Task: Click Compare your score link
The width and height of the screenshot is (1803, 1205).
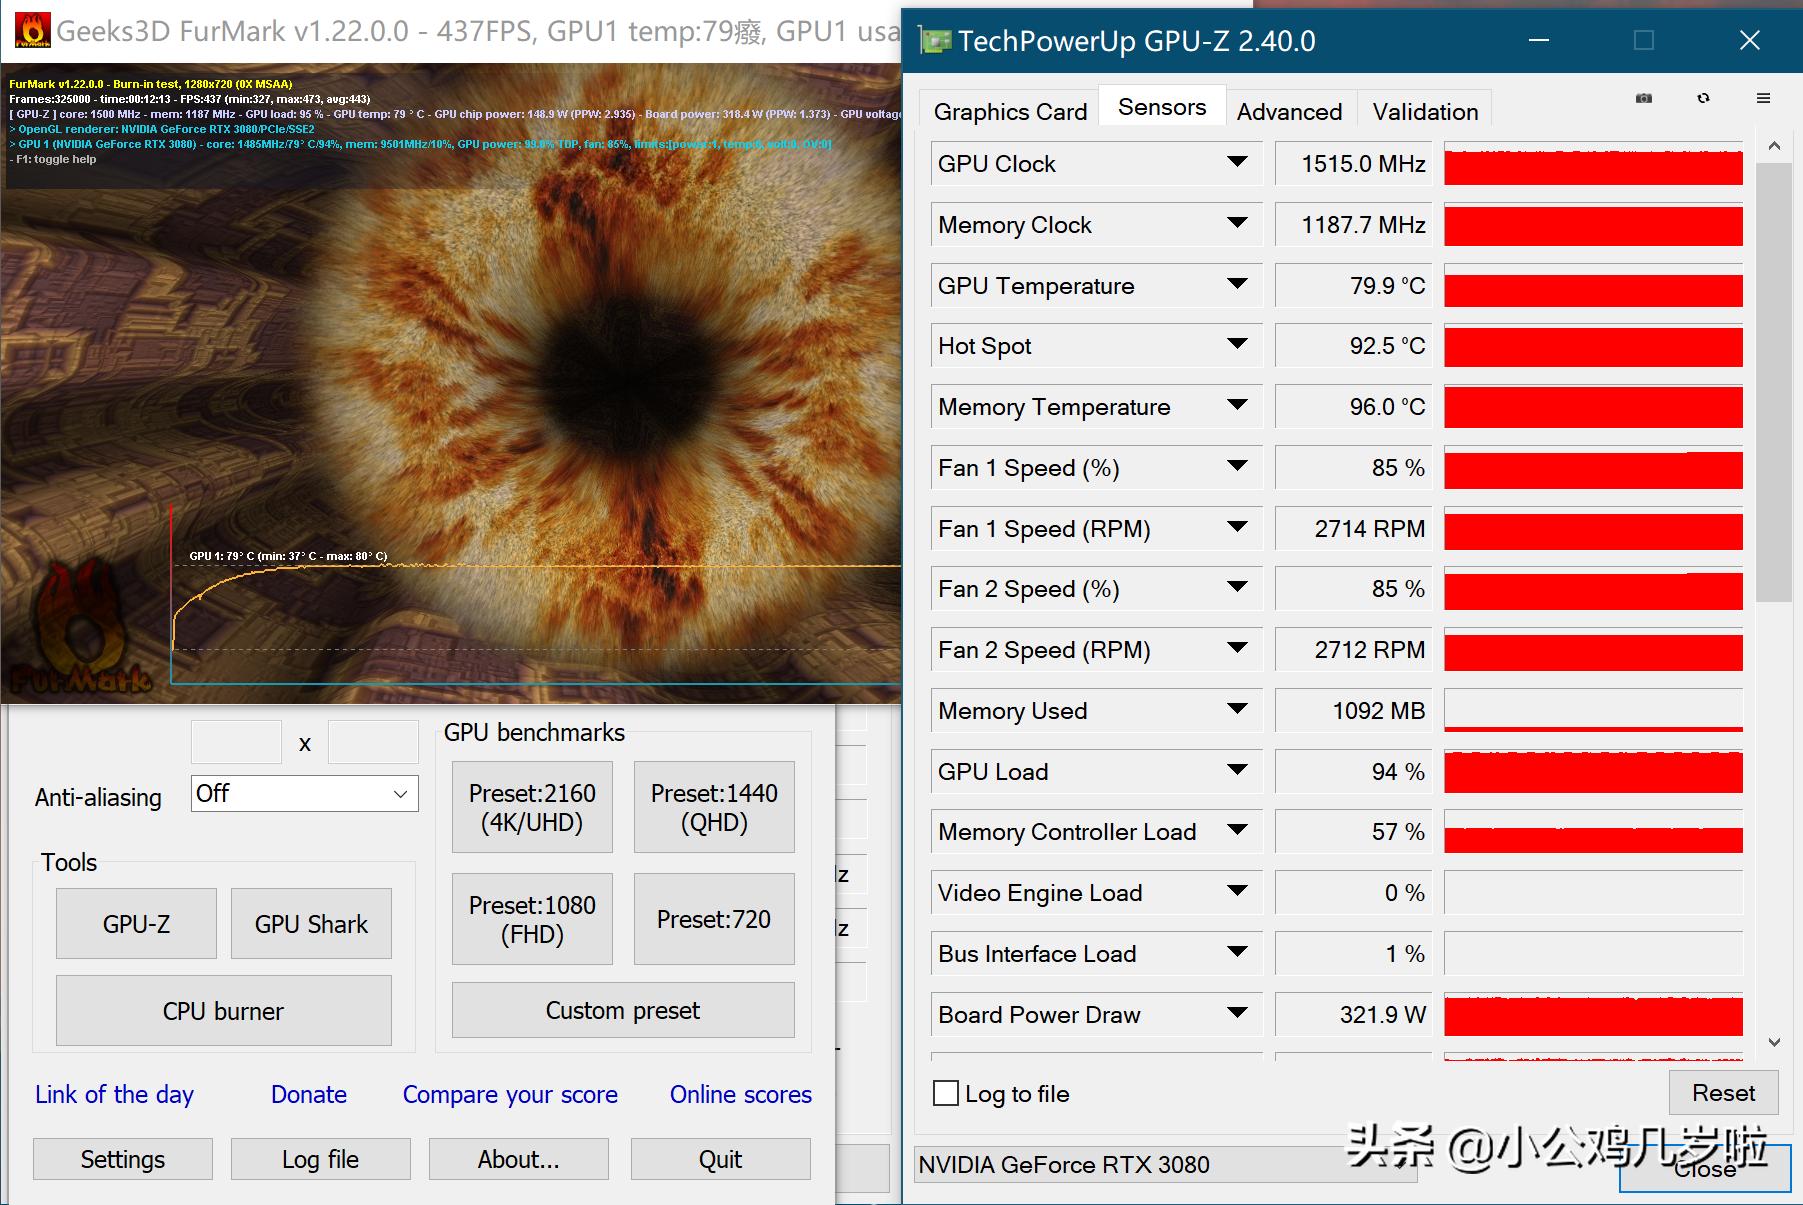Action: tap(510, 1095)
